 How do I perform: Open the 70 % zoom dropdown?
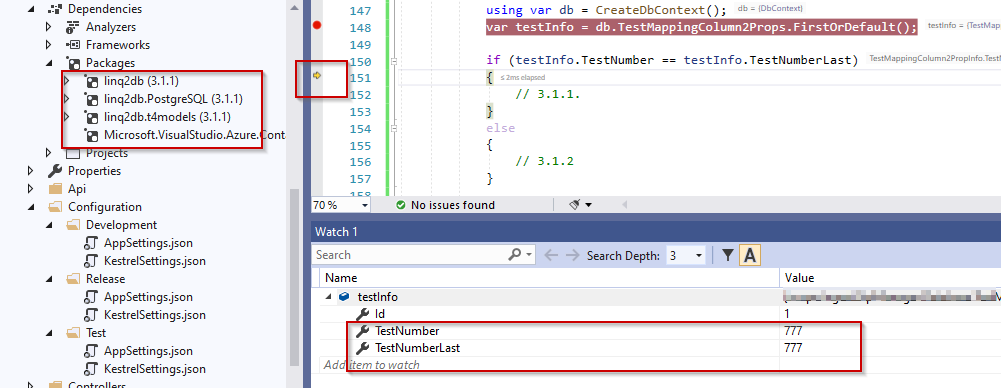point(365,205)
